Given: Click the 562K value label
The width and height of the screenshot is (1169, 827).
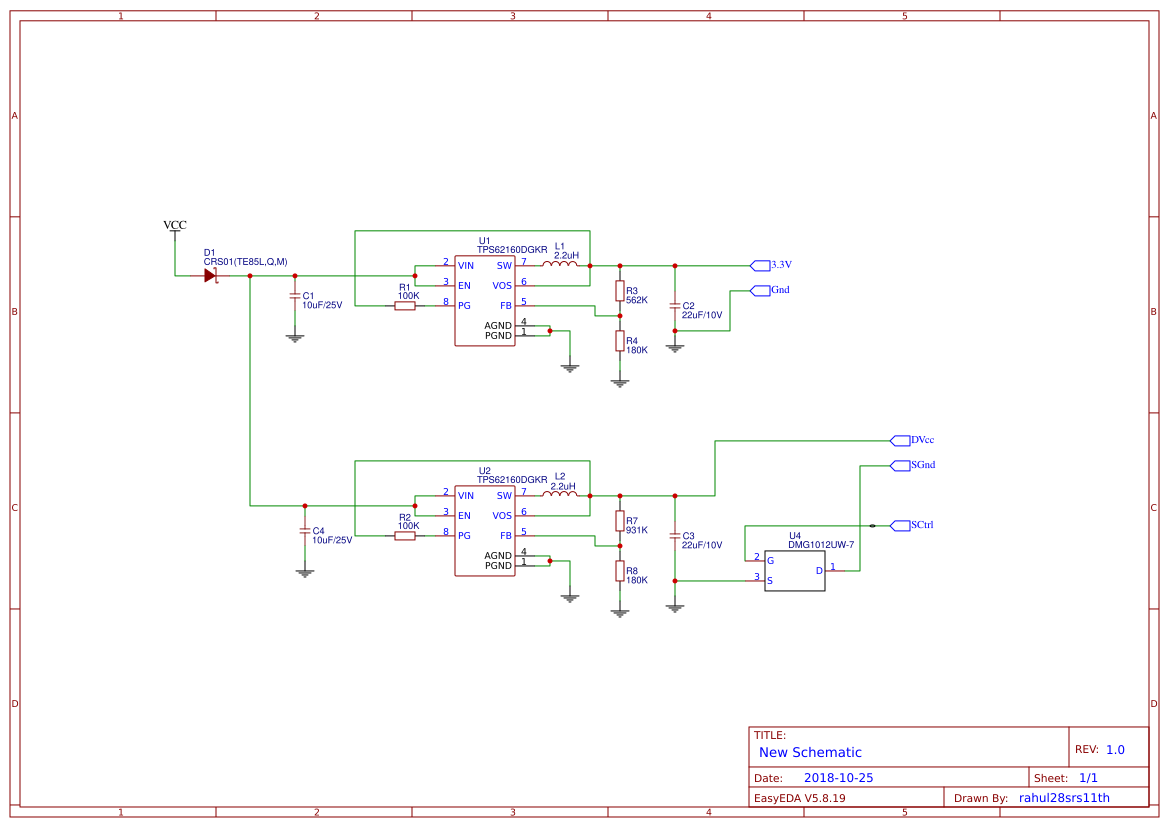Looking at the screenshot, I should [x=637, y=301].
